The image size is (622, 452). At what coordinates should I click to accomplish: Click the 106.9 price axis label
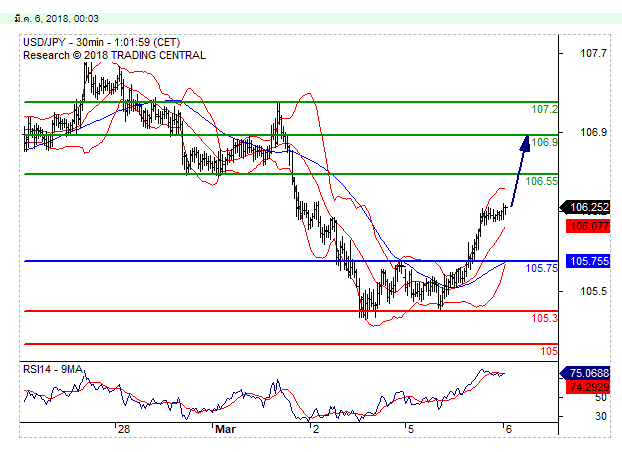click(x=593, y=132)
